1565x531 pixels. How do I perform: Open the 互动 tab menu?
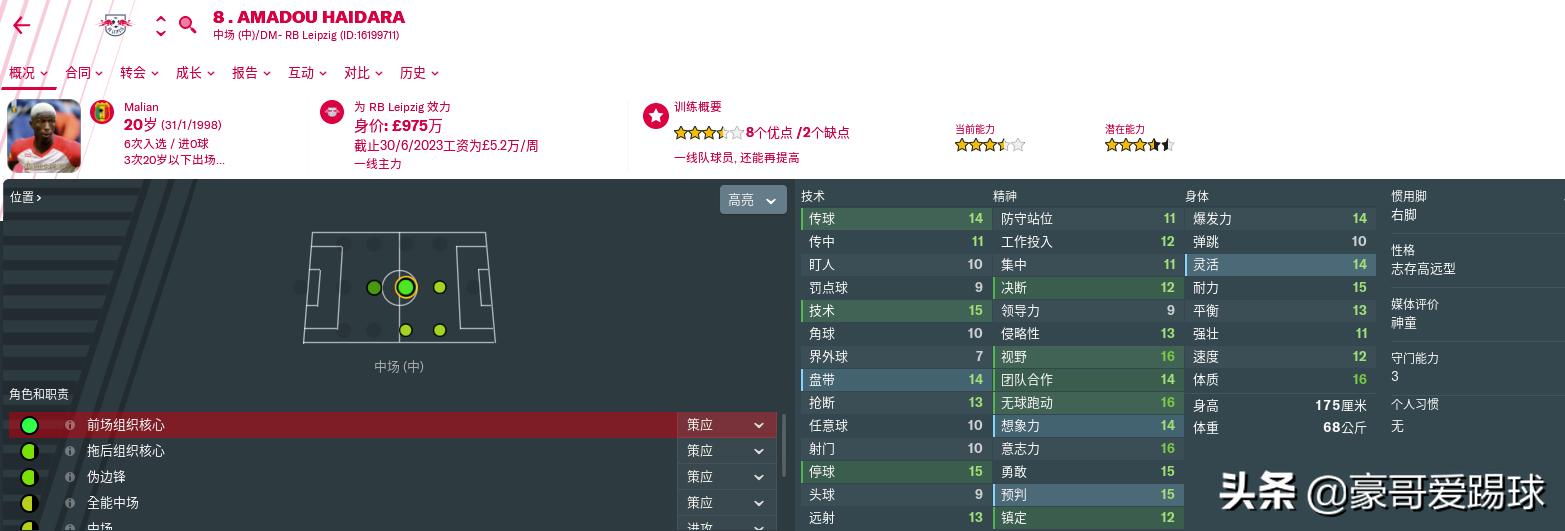(x=308, y=73)
